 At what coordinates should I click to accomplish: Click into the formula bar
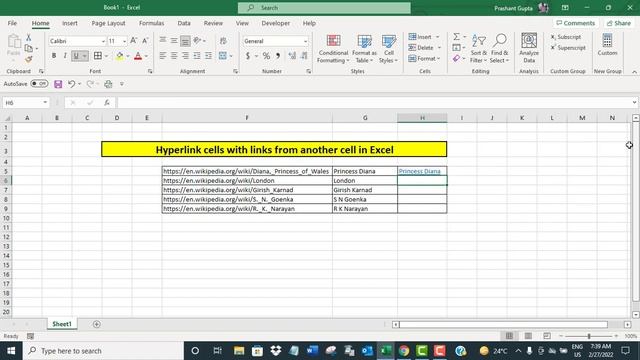[x=373, y=103]
